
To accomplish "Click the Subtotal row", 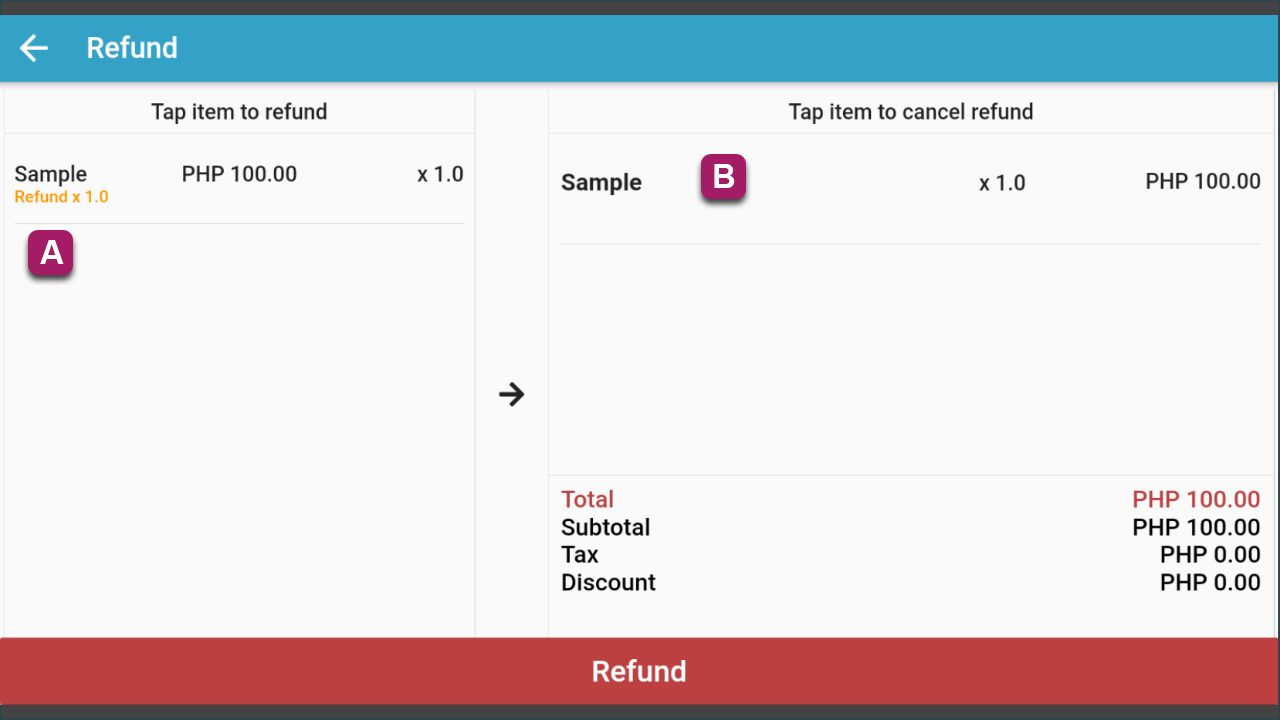I will click(911, 527).
